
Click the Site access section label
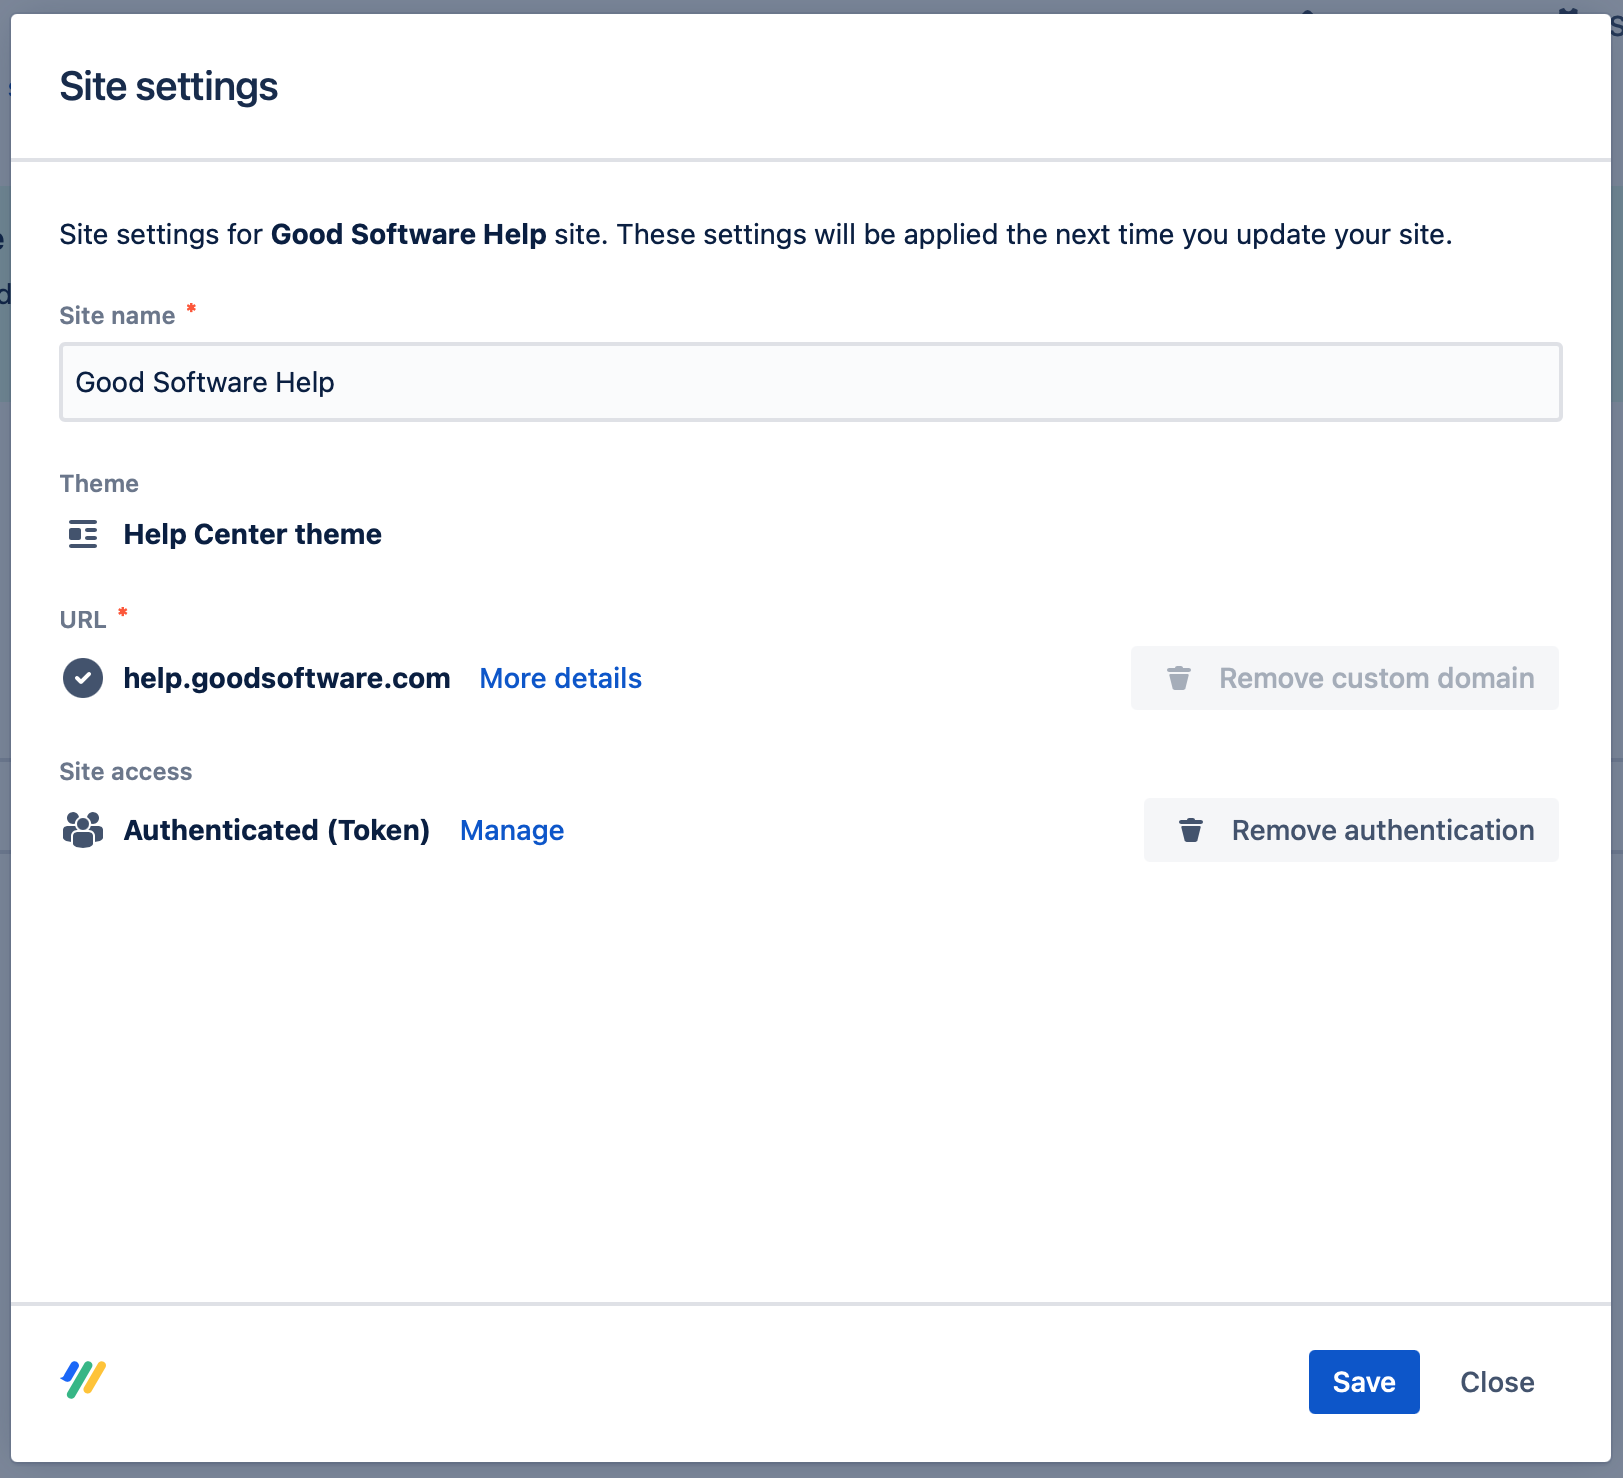tap(125, 772)
